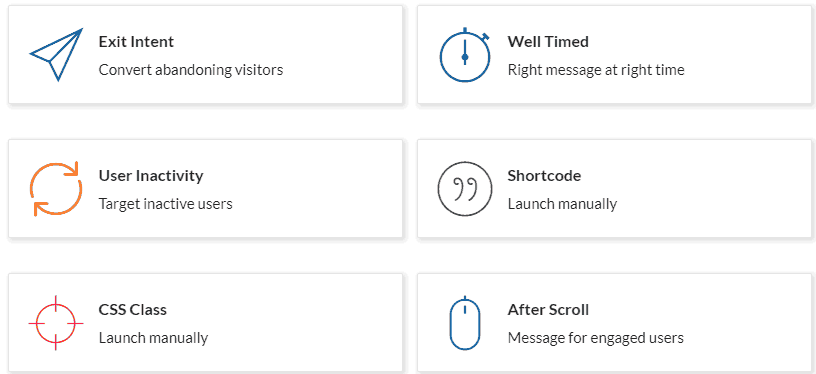
Task: Click "Target inactive users" description
Action: 165,203
